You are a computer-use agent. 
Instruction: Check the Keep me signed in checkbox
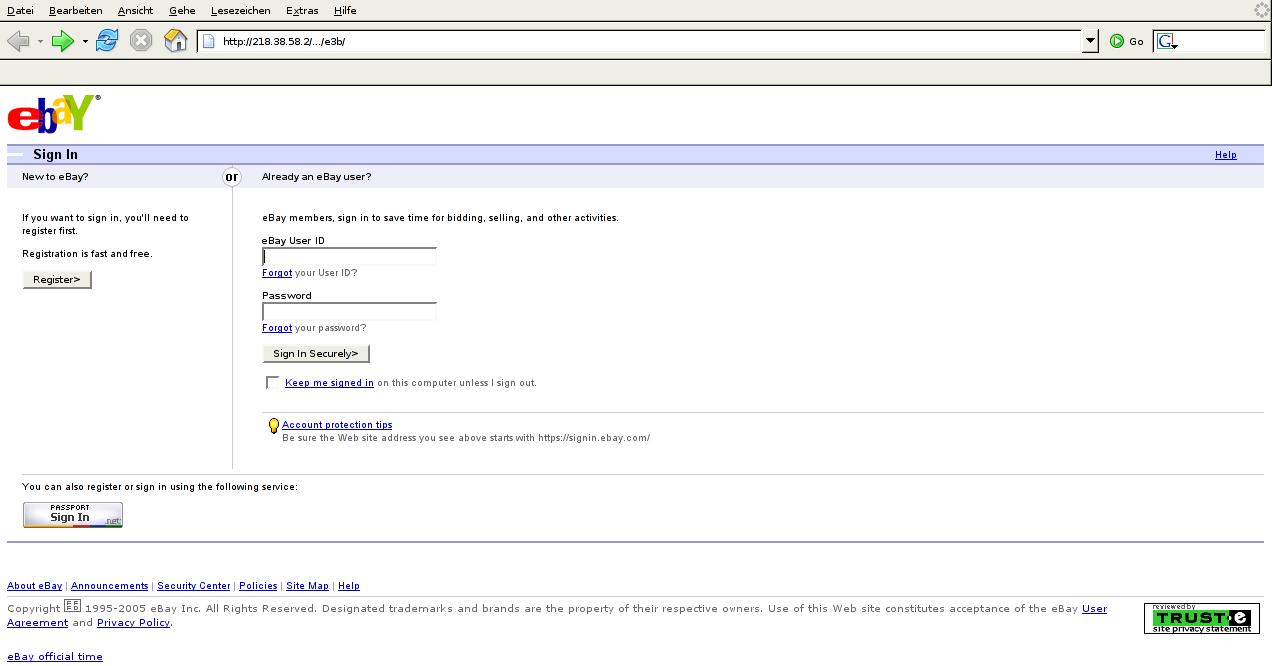[272, 382]
